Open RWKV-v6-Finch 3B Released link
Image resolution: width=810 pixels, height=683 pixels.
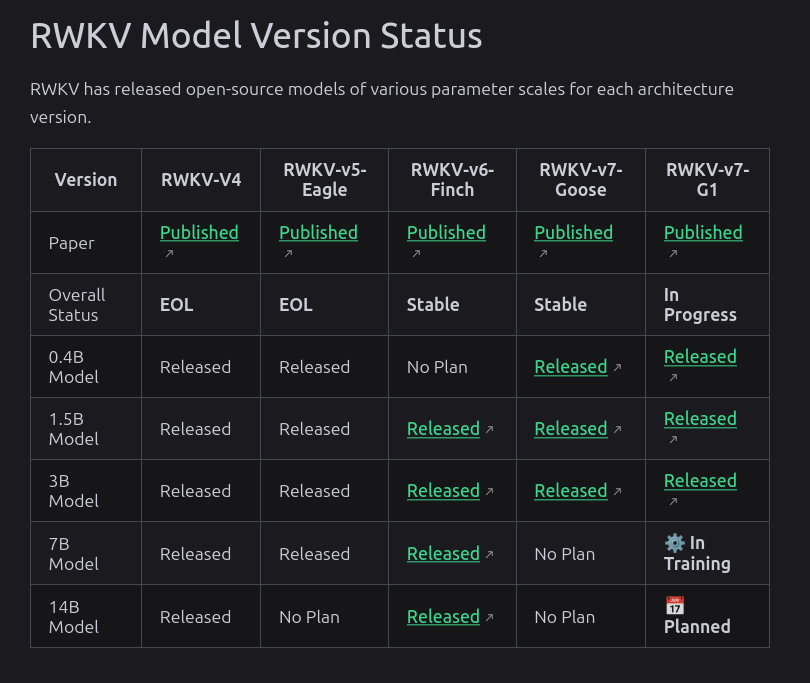pos(443,491)
